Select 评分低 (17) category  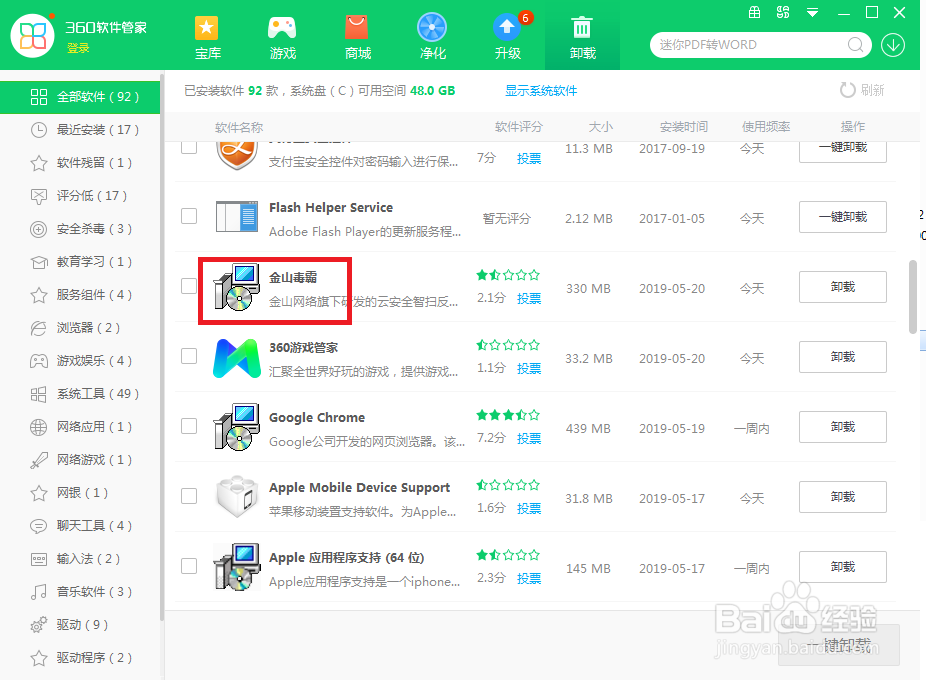tap(80, 196)
